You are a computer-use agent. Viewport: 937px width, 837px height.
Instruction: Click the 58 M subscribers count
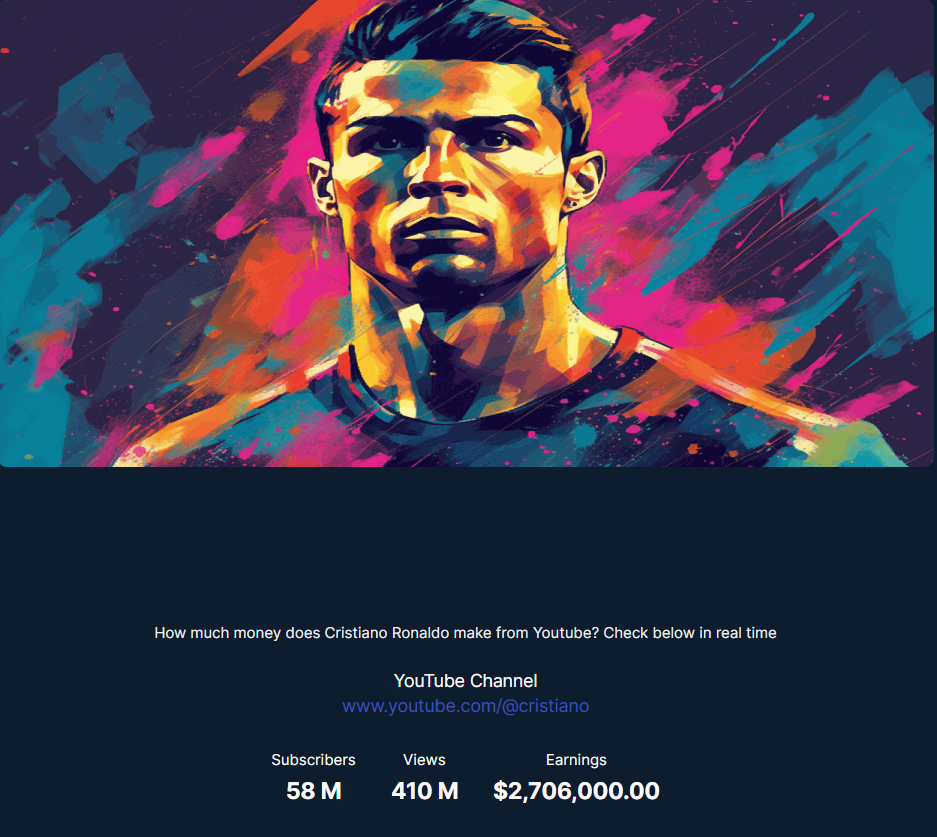[x=314, y=791]
